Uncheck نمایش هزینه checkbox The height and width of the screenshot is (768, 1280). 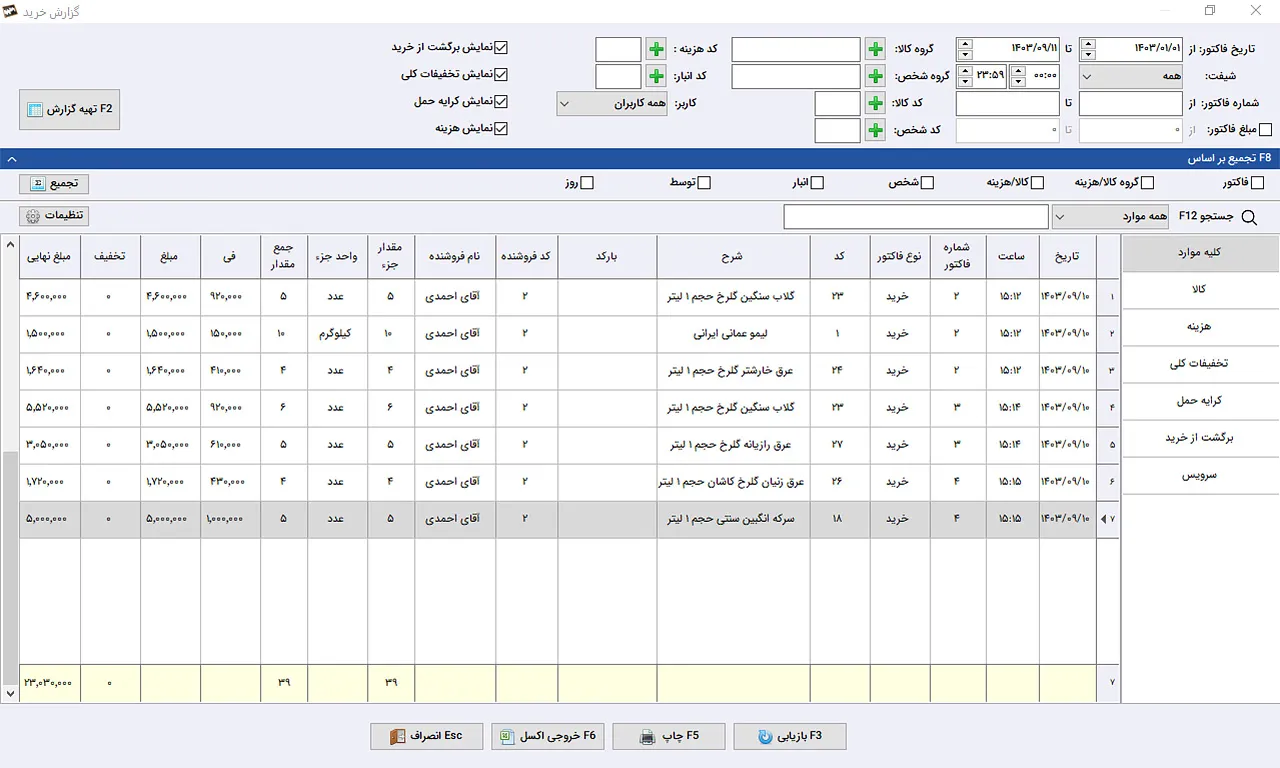[502, 128]
